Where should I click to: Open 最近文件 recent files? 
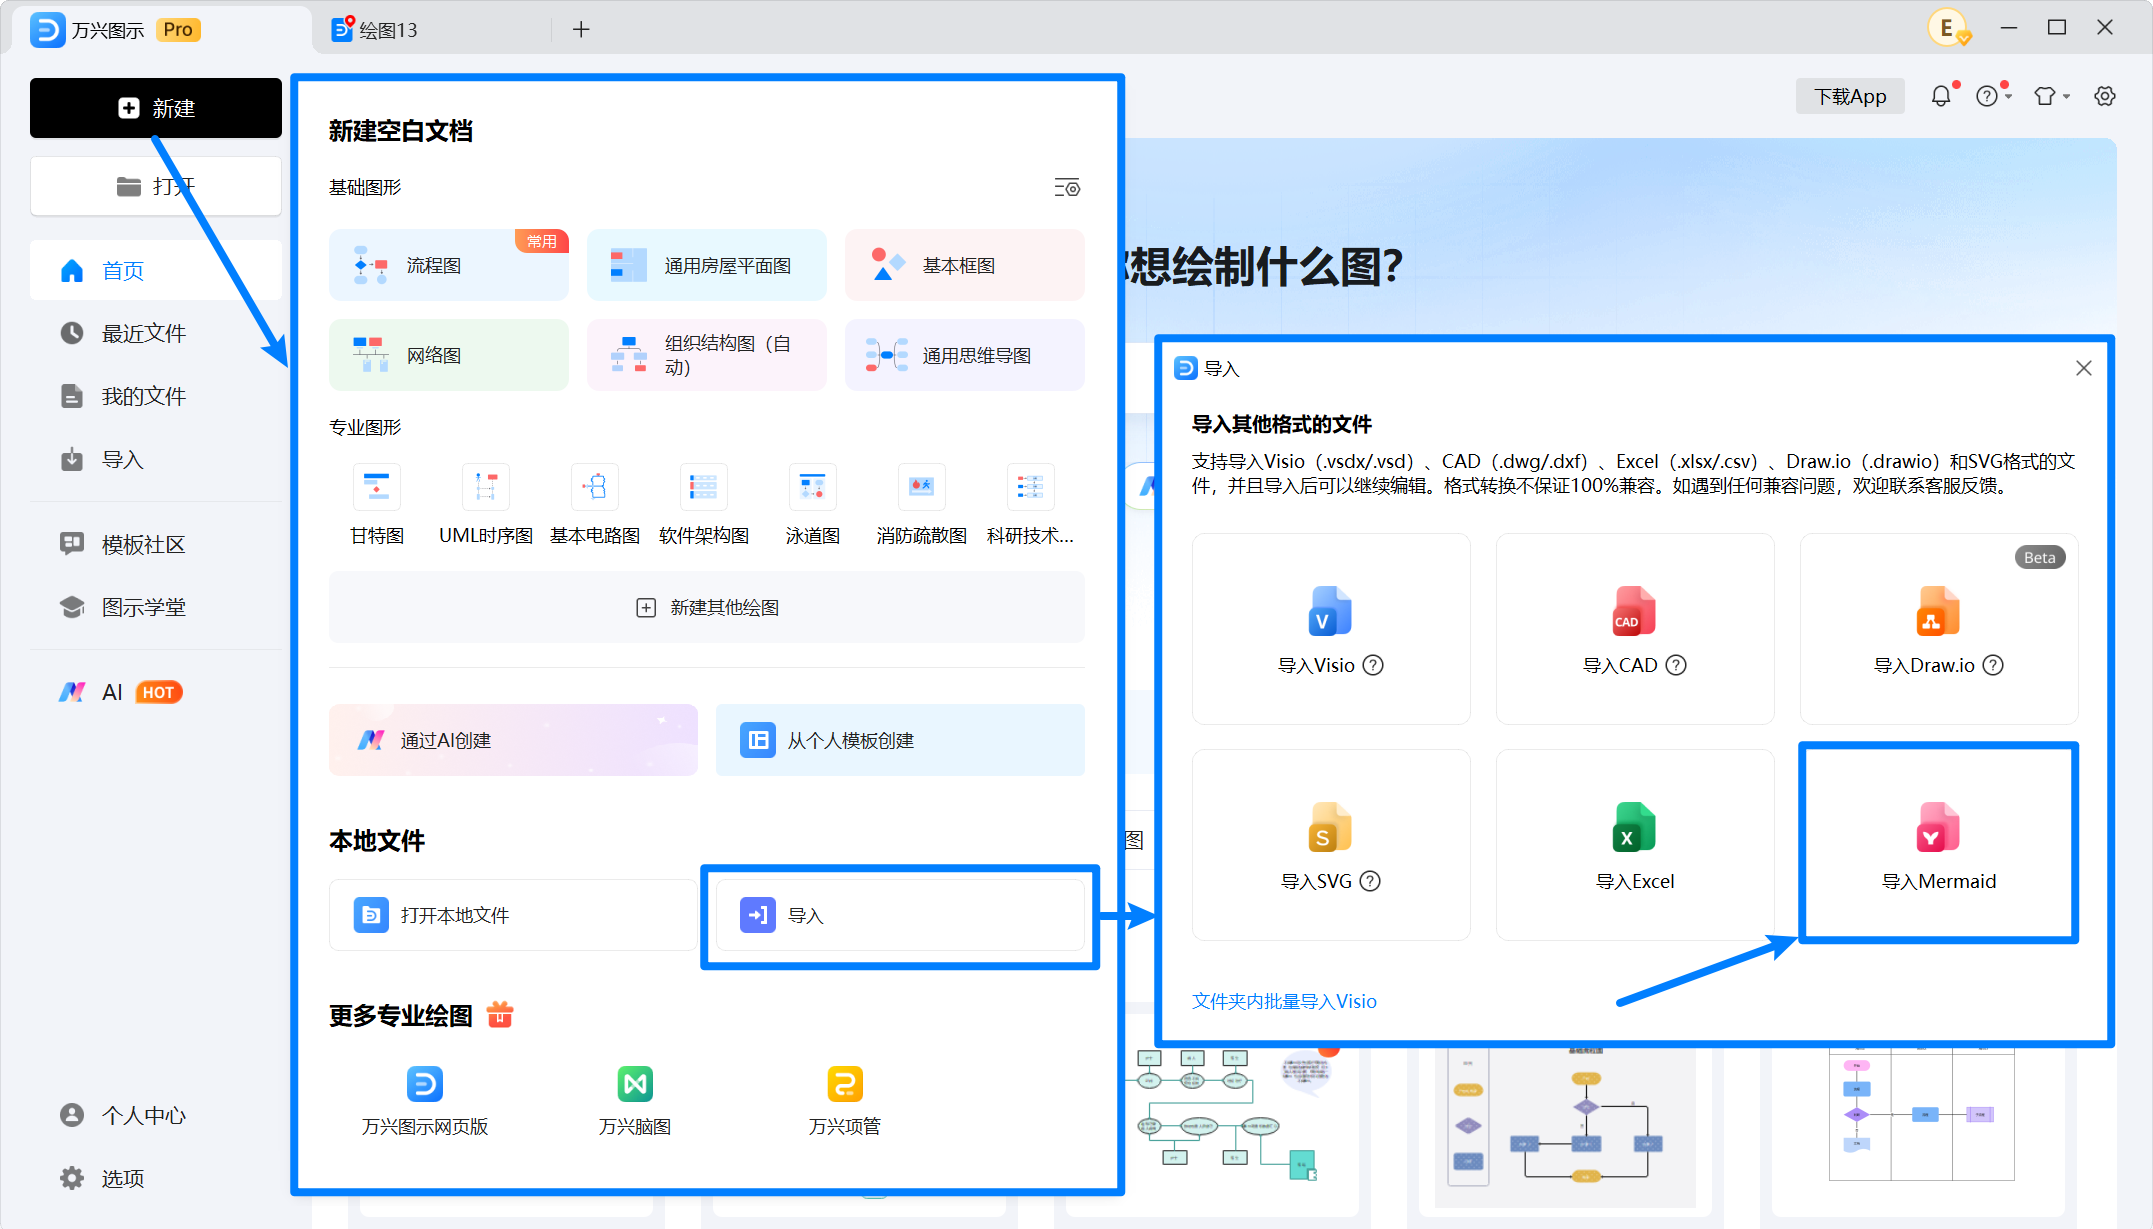click(x=156, y=333)
